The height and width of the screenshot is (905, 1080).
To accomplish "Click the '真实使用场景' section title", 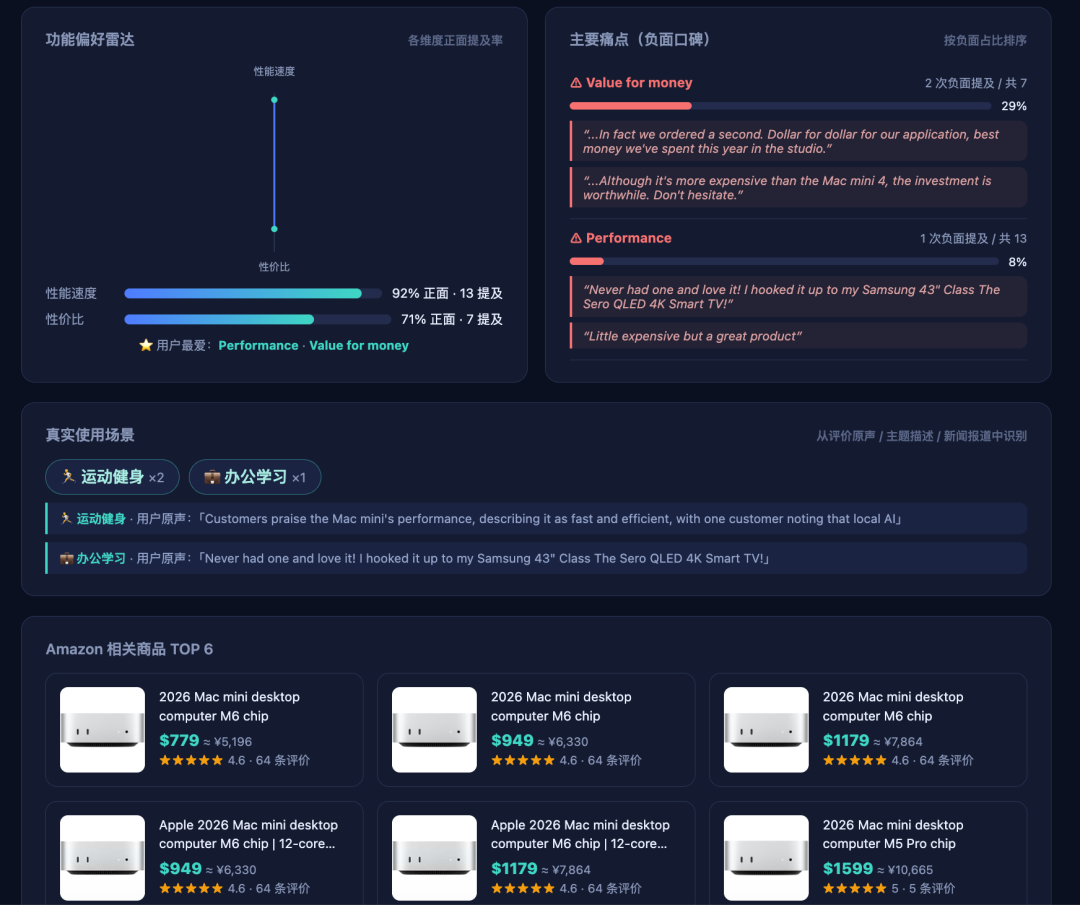I will (90, 435).
